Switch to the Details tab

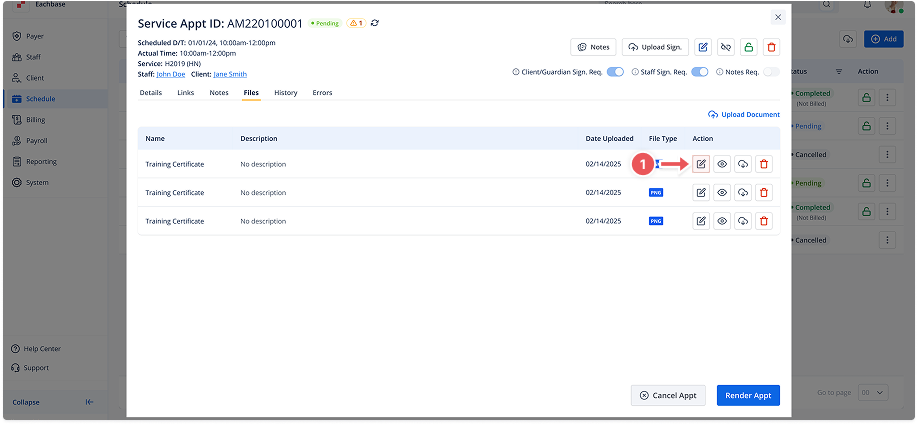pos(150,92)
